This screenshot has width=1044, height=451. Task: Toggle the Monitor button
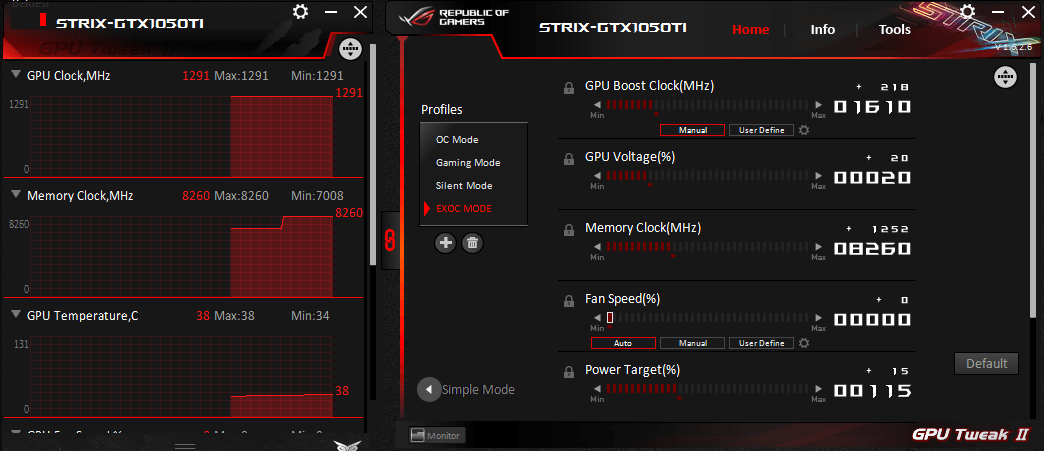(x=437, y=436)
